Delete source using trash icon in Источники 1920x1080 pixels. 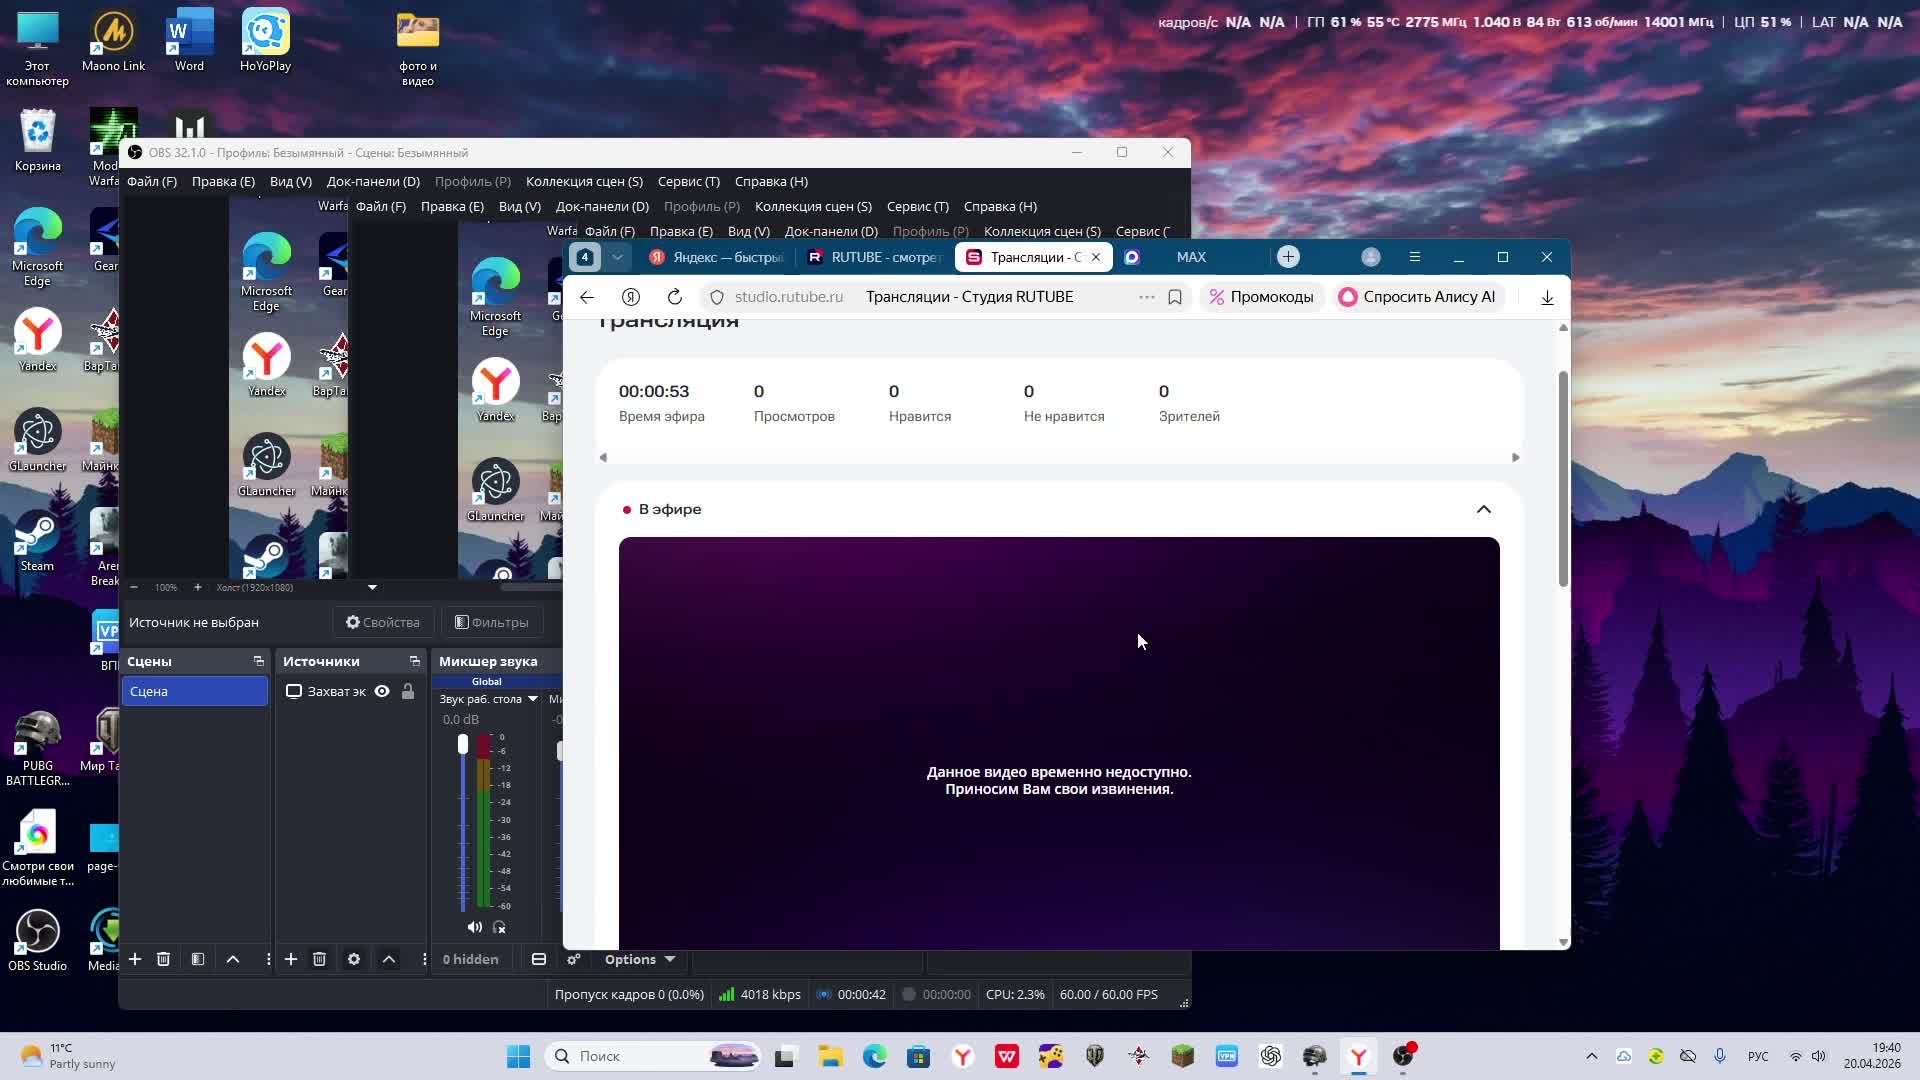(320, 959)
